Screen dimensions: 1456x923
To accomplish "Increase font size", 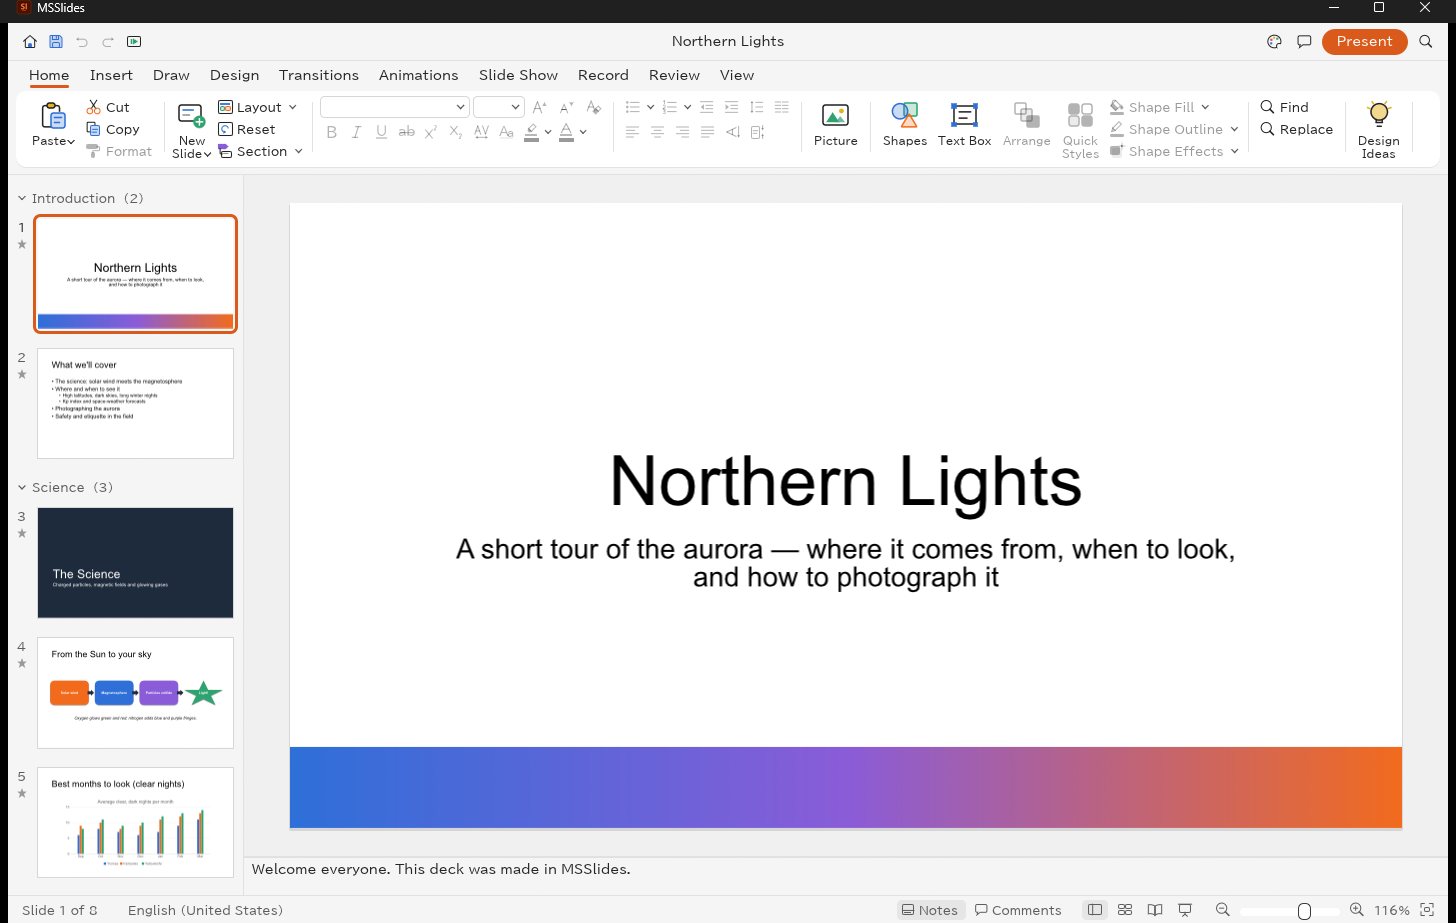I will (540, 107).
